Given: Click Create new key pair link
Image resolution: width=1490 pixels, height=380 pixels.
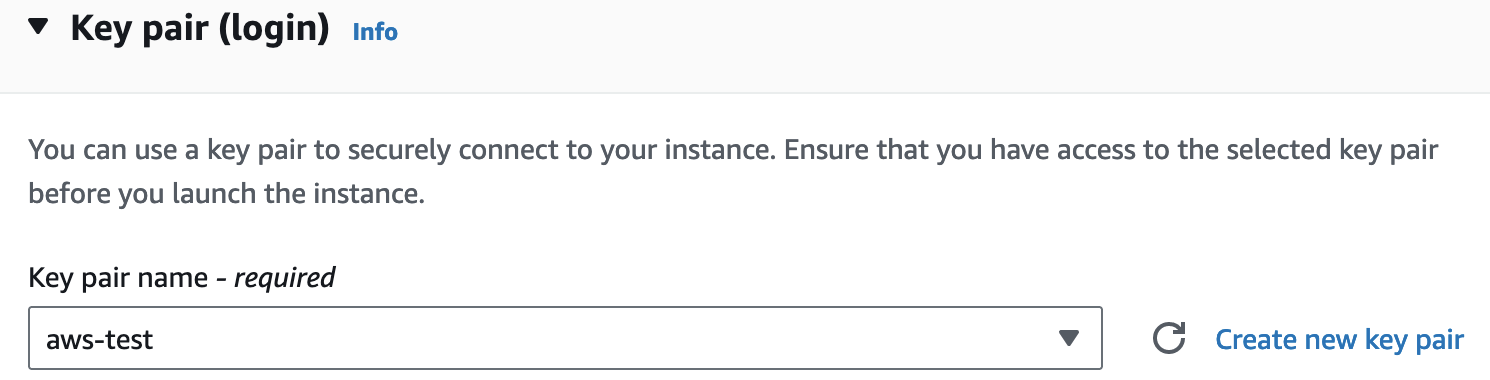Looking at the screenshot, I should [x=1339, y=340].
